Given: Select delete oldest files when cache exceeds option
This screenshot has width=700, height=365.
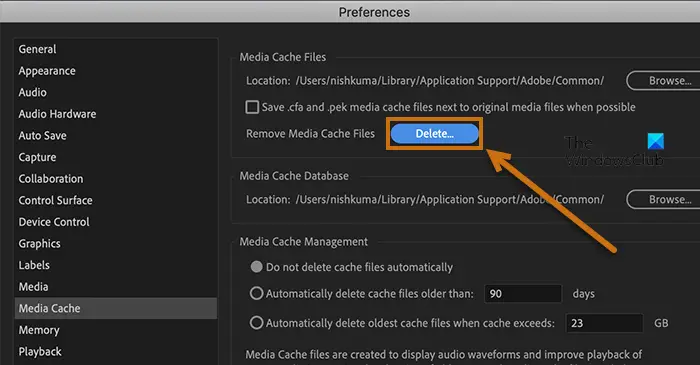Looking at the screenshot, I should click(x=256, y=323).
